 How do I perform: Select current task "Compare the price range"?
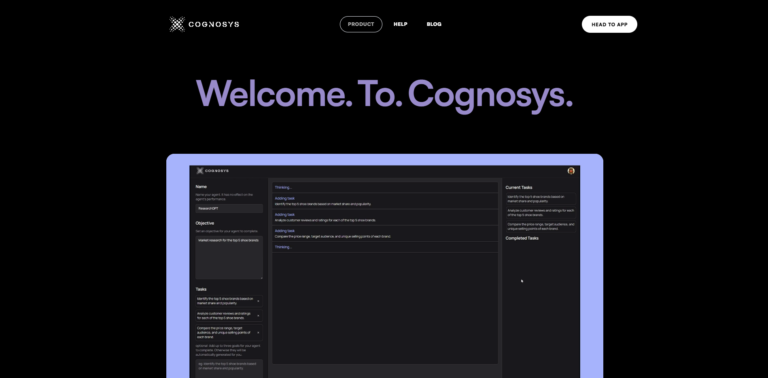541,226
